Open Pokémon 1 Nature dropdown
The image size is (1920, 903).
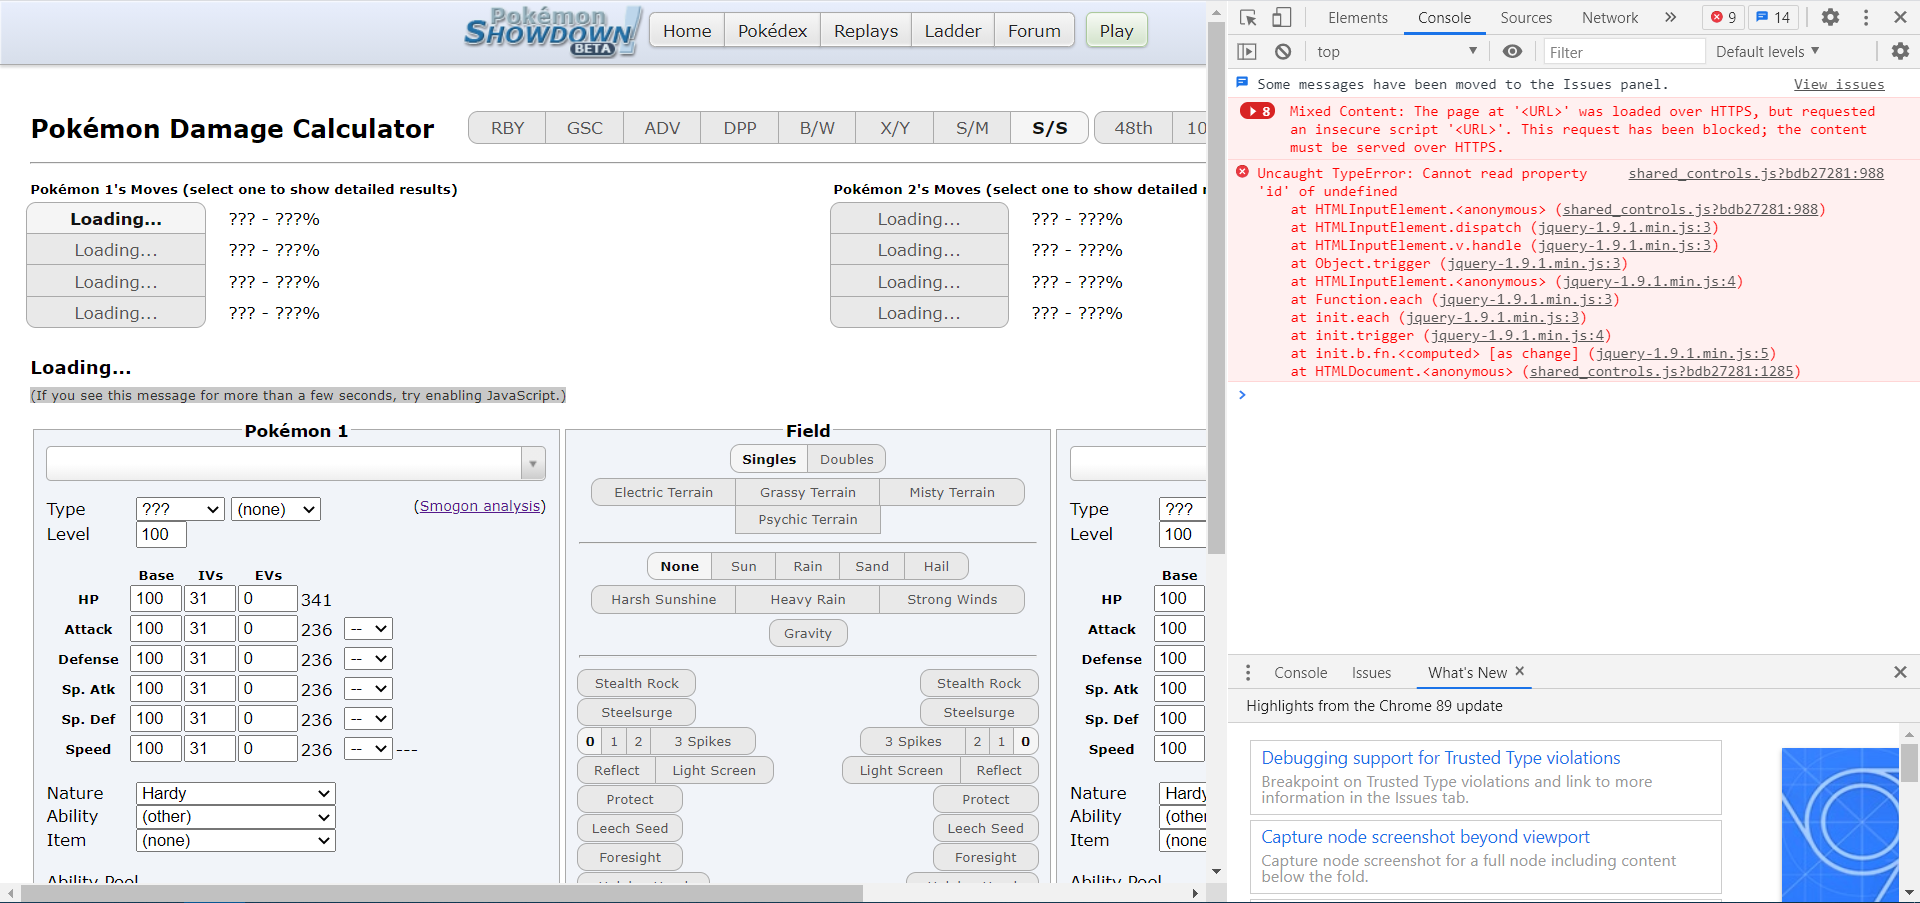(236, 793)
